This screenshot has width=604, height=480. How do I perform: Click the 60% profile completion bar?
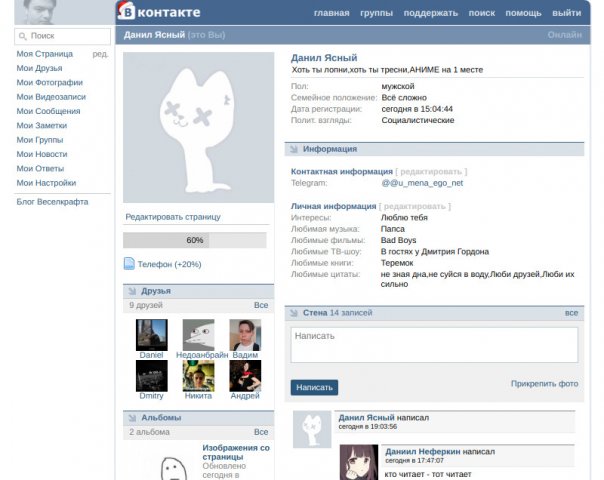[x=195, y=240]
